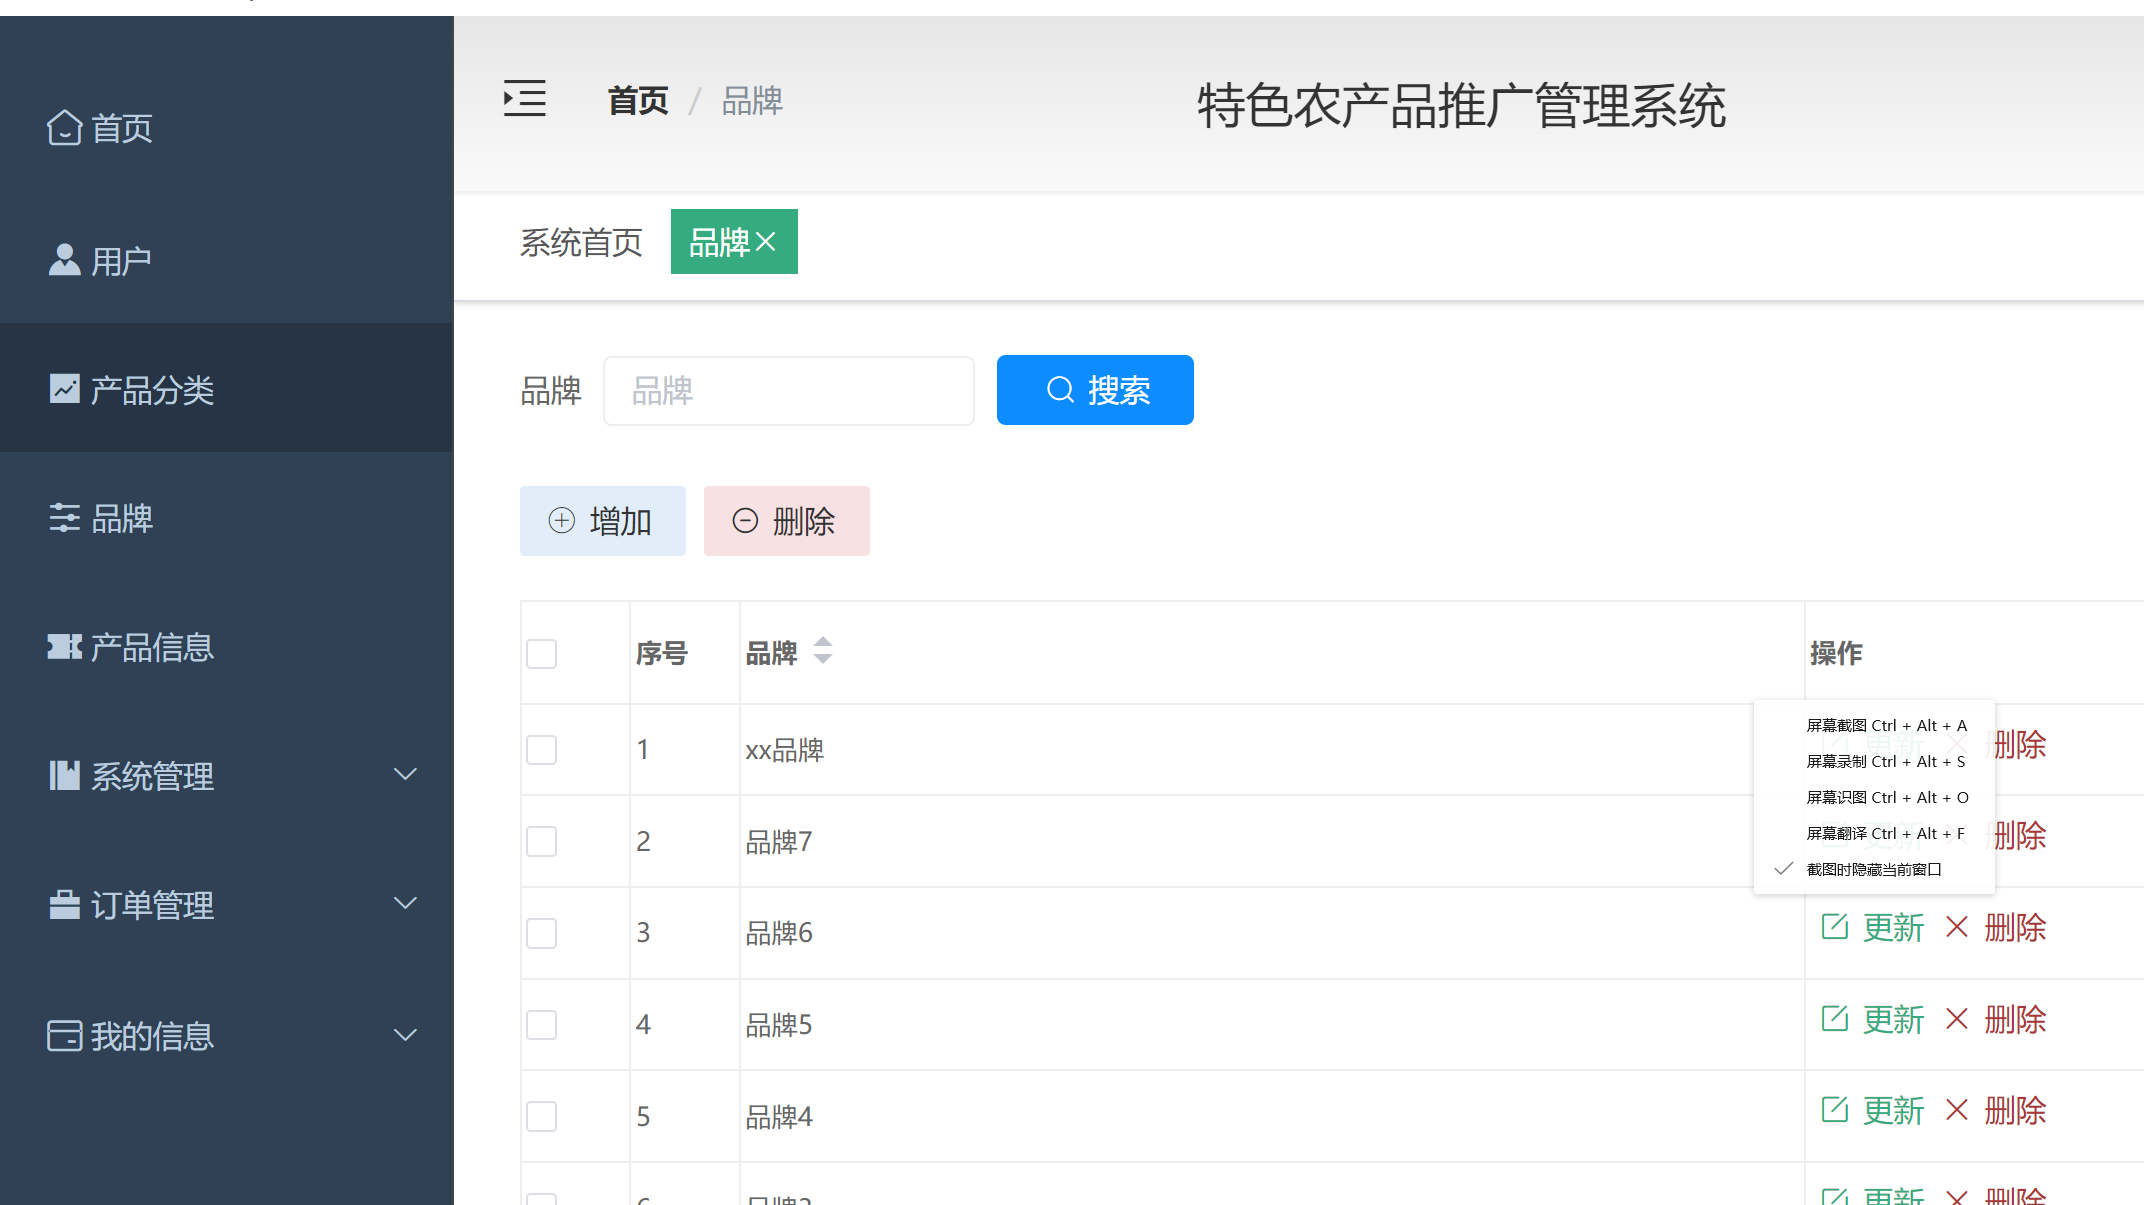This screenshot has width=2144, height=1205.
Task: Click the ticket icon beside 产品信息
Action: 64,647
